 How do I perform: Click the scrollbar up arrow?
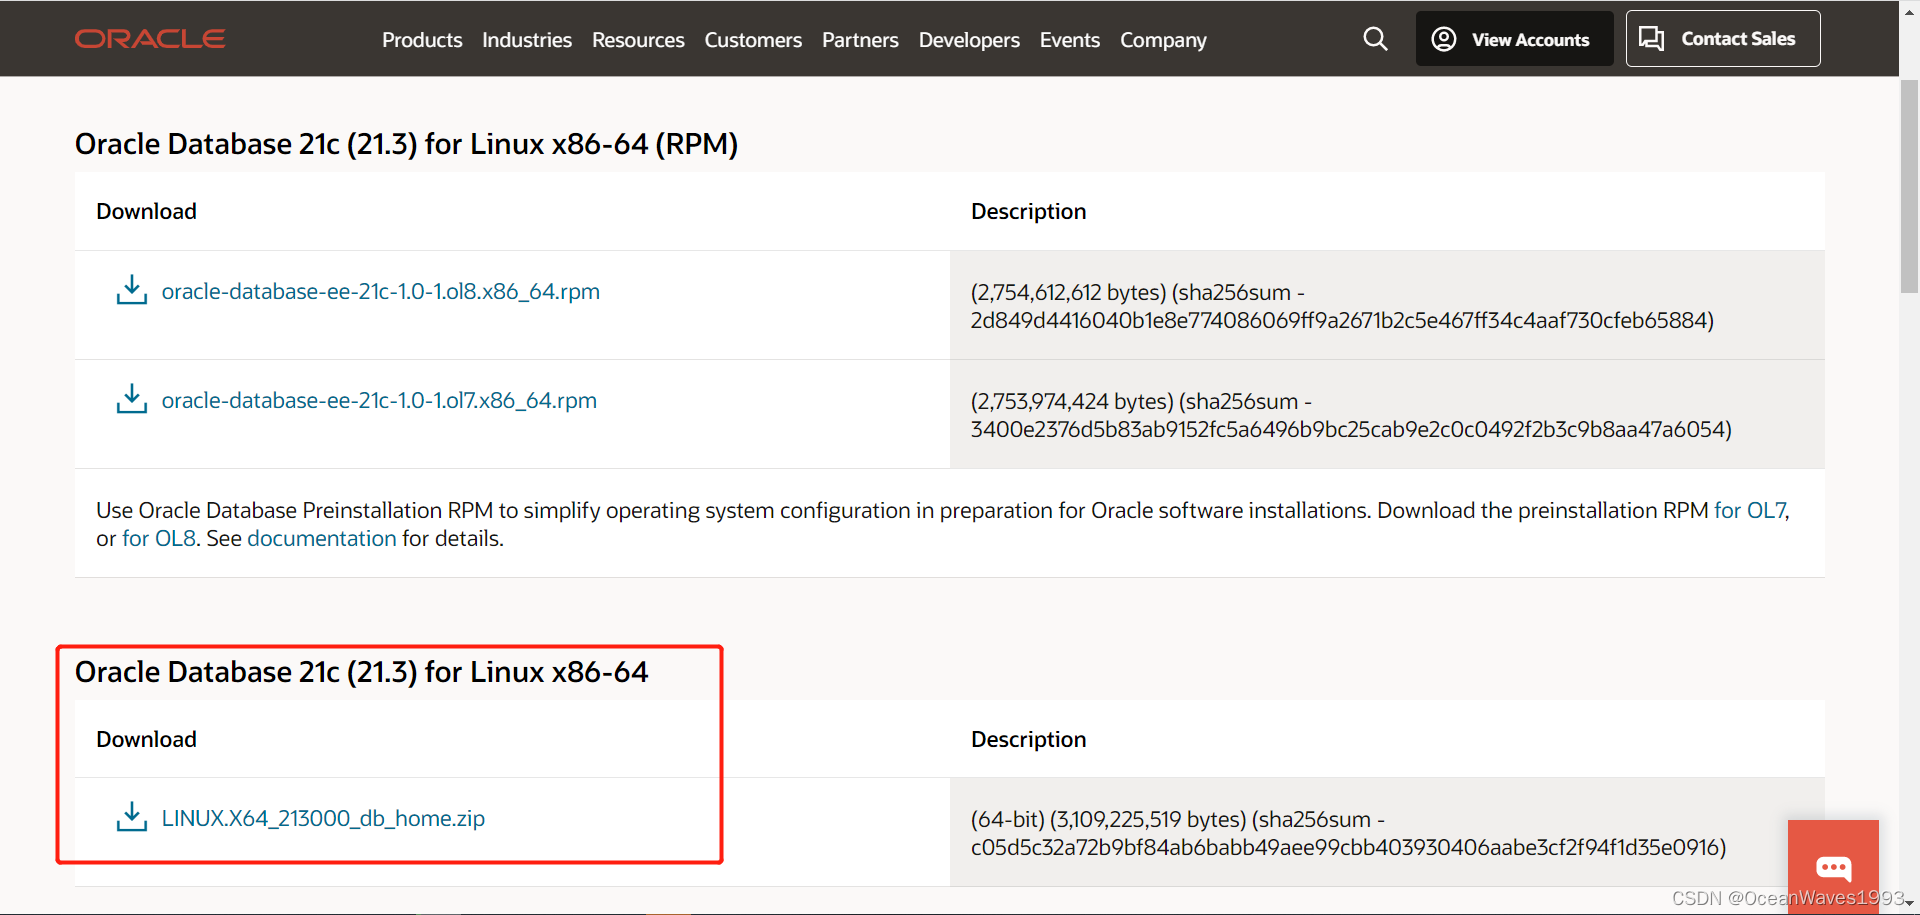pyautogui.click(x=1908, y=11)
